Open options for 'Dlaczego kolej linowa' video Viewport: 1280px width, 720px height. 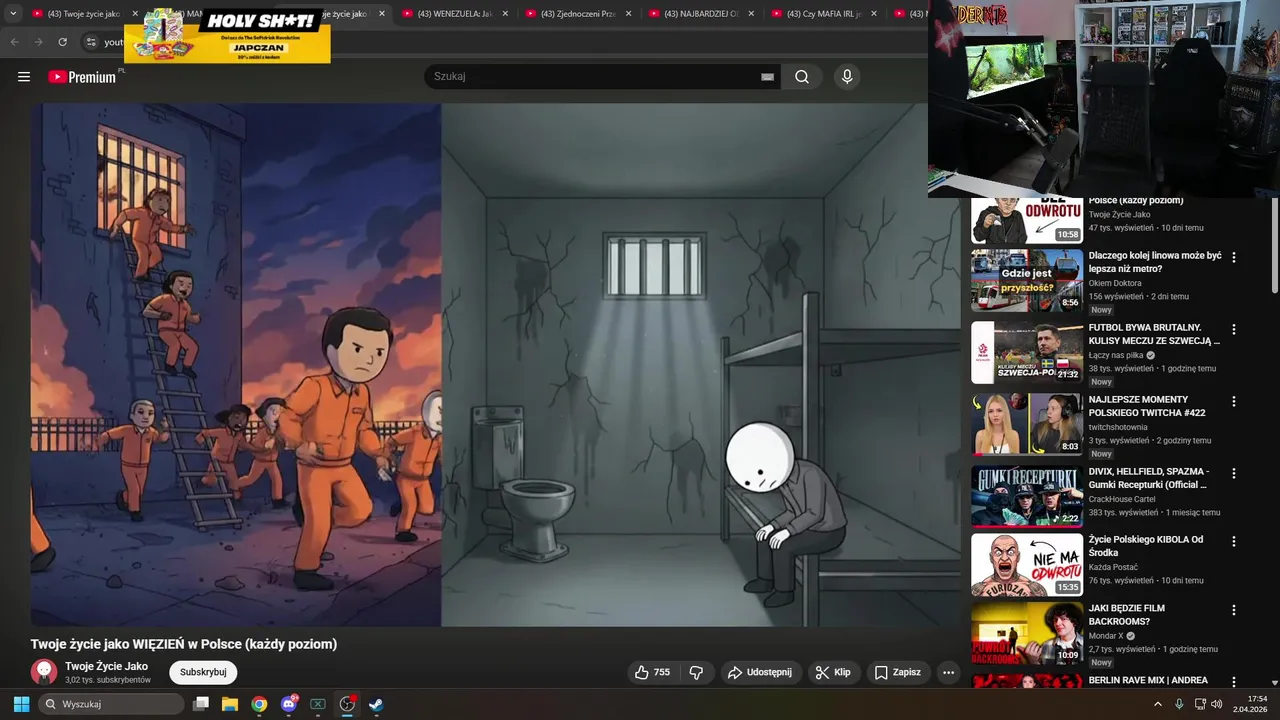click(x=1234, y=257)
